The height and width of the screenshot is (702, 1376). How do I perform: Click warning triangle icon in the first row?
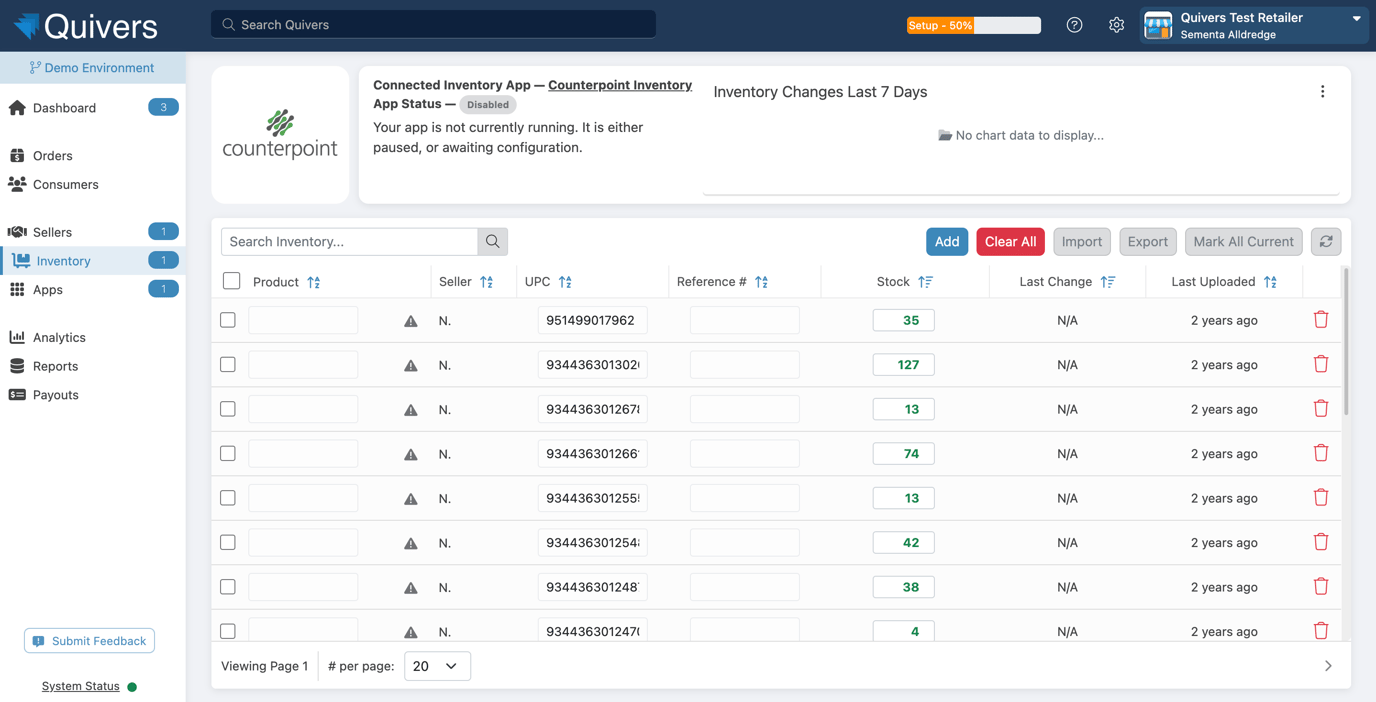click(411, 321)
